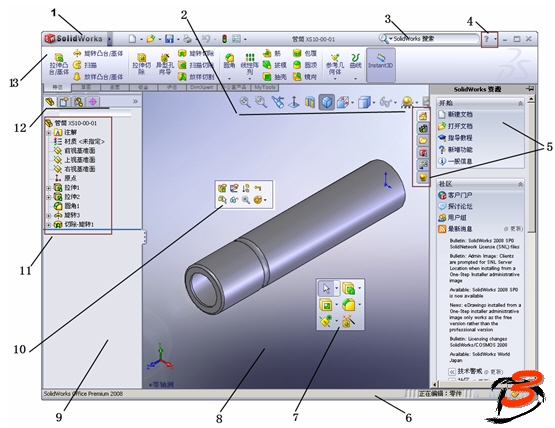
Task: Open the PropertyManager tab icon
Action: [x=64, y=102]
